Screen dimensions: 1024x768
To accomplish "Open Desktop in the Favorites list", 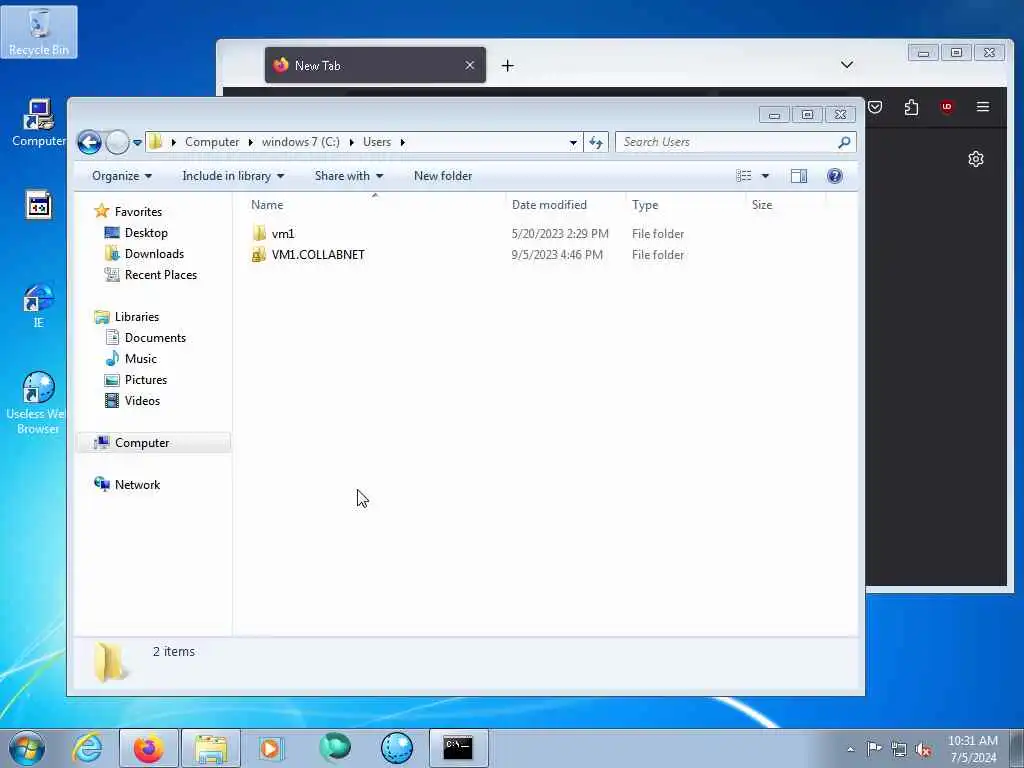I will [x=146, y=232].
